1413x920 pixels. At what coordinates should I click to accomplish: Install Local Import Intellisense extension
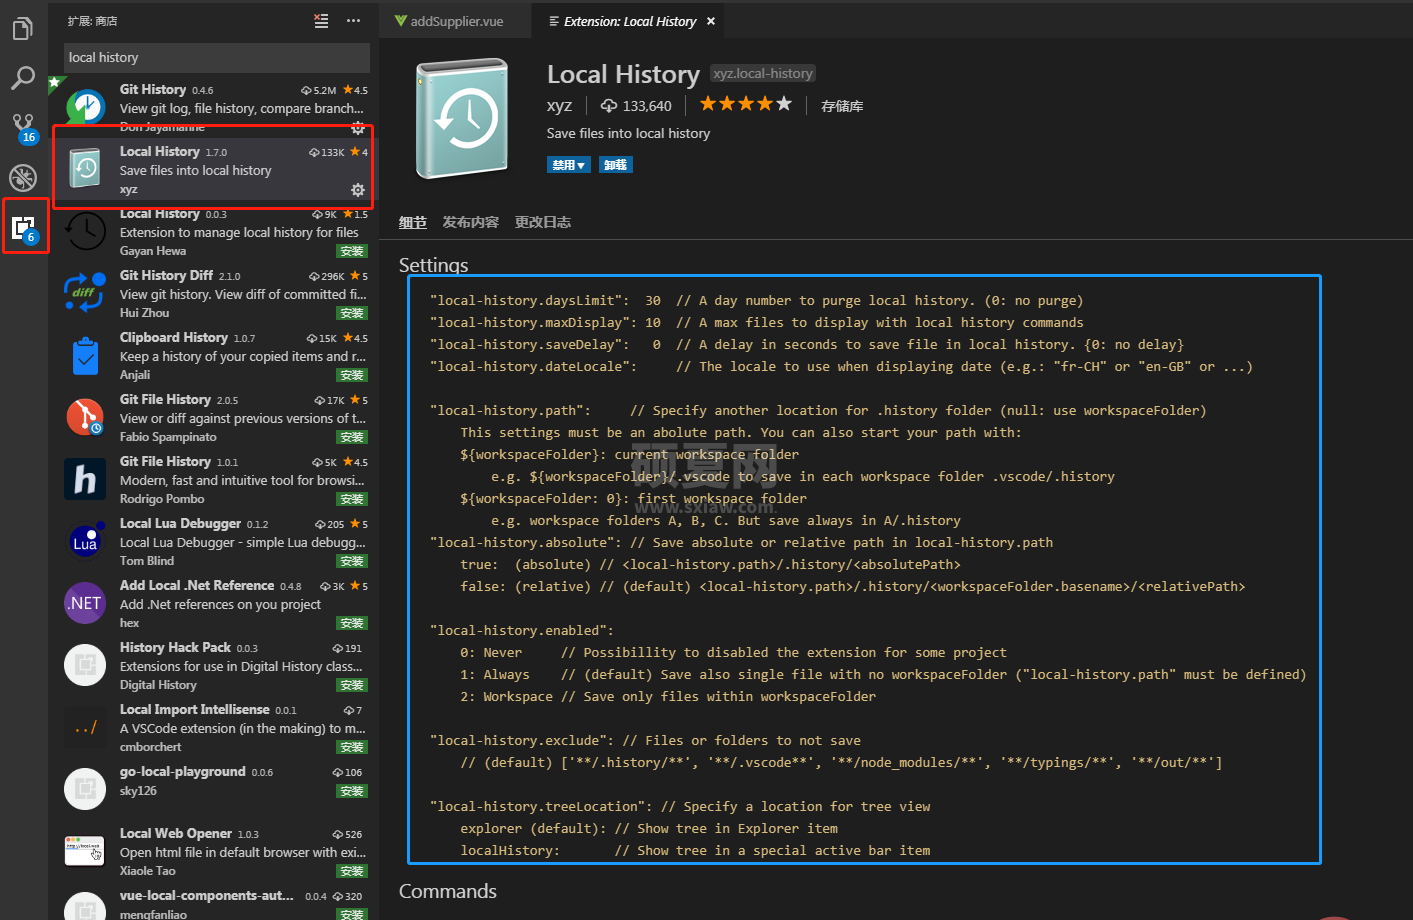[x=352, y=747]
